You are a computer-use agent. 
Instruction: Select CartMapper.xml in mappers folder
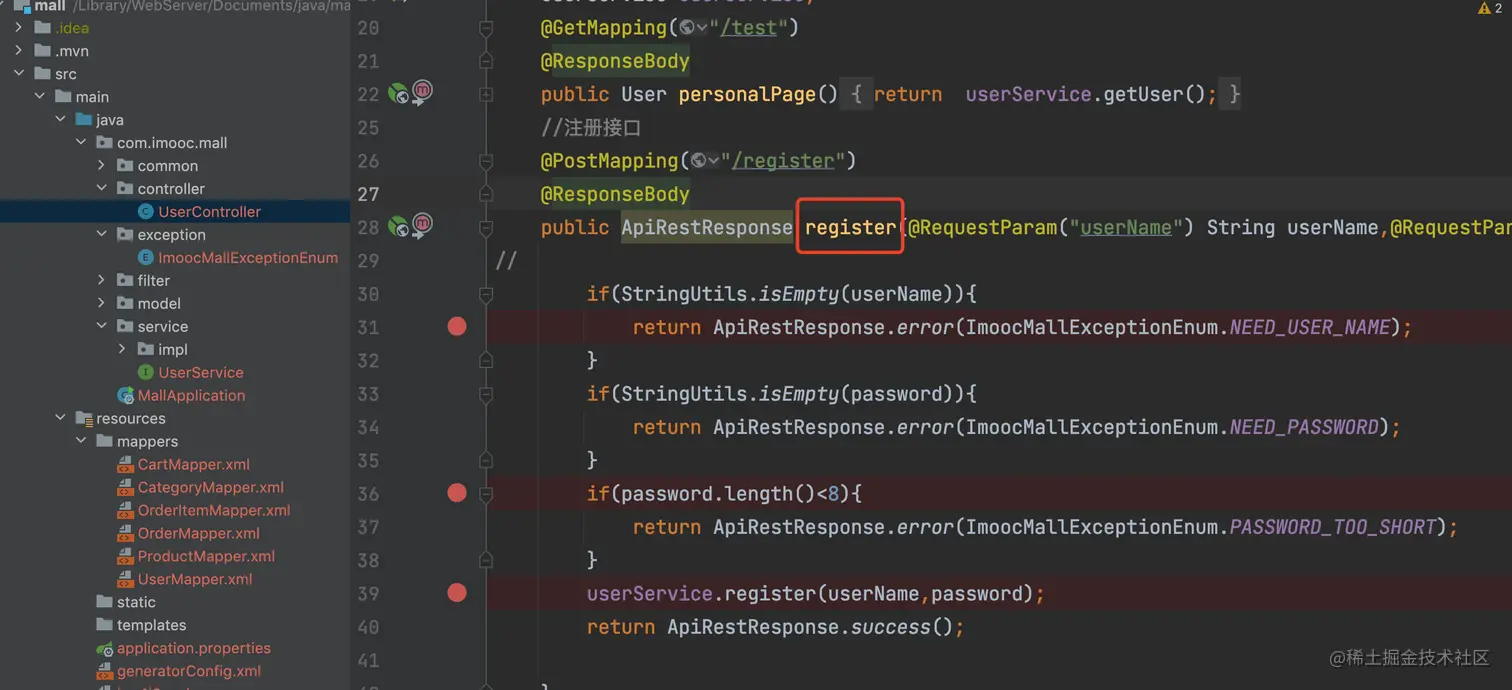click(x=194, y=465)
